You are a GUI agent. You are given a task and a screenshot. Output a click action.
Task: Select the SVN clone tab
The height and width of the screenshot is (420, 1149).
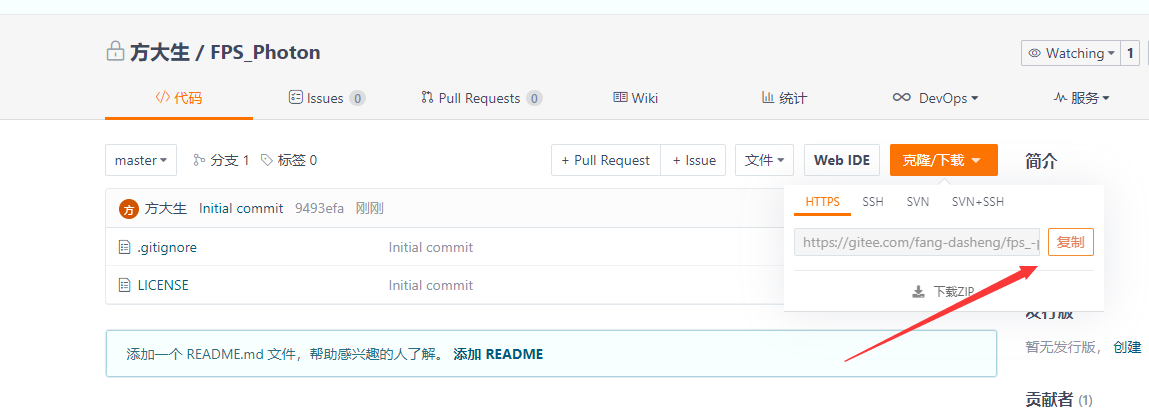[x=917, y=202]
